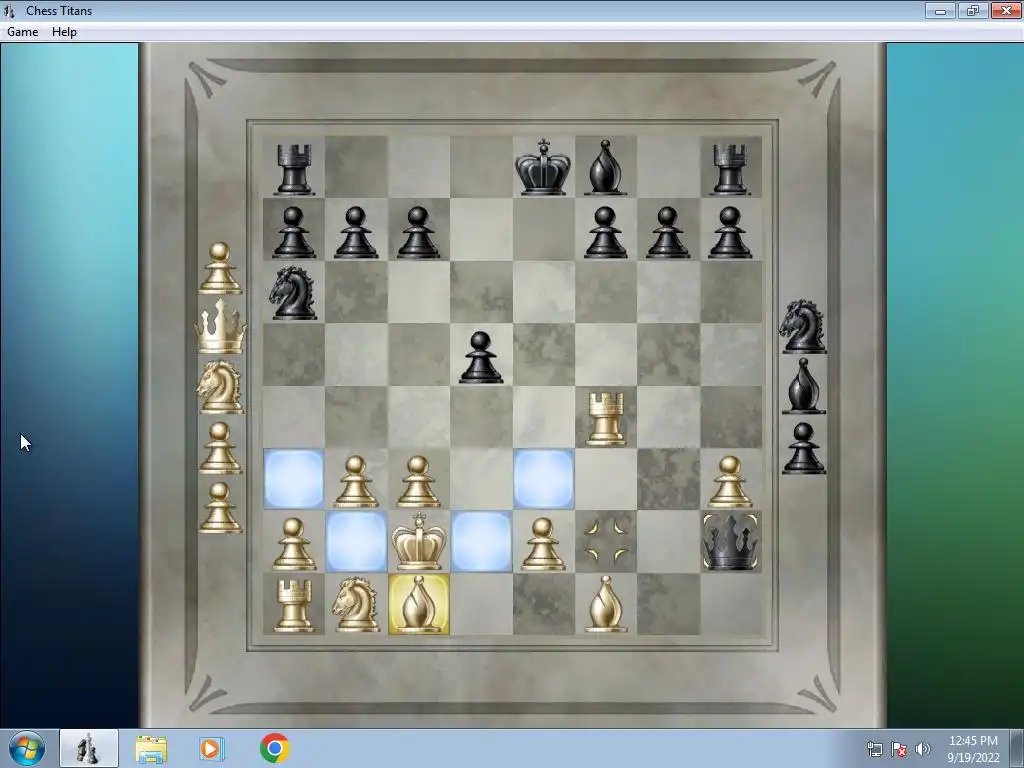Click the black king on the top row
The image size is (1024, 768).
543,167
